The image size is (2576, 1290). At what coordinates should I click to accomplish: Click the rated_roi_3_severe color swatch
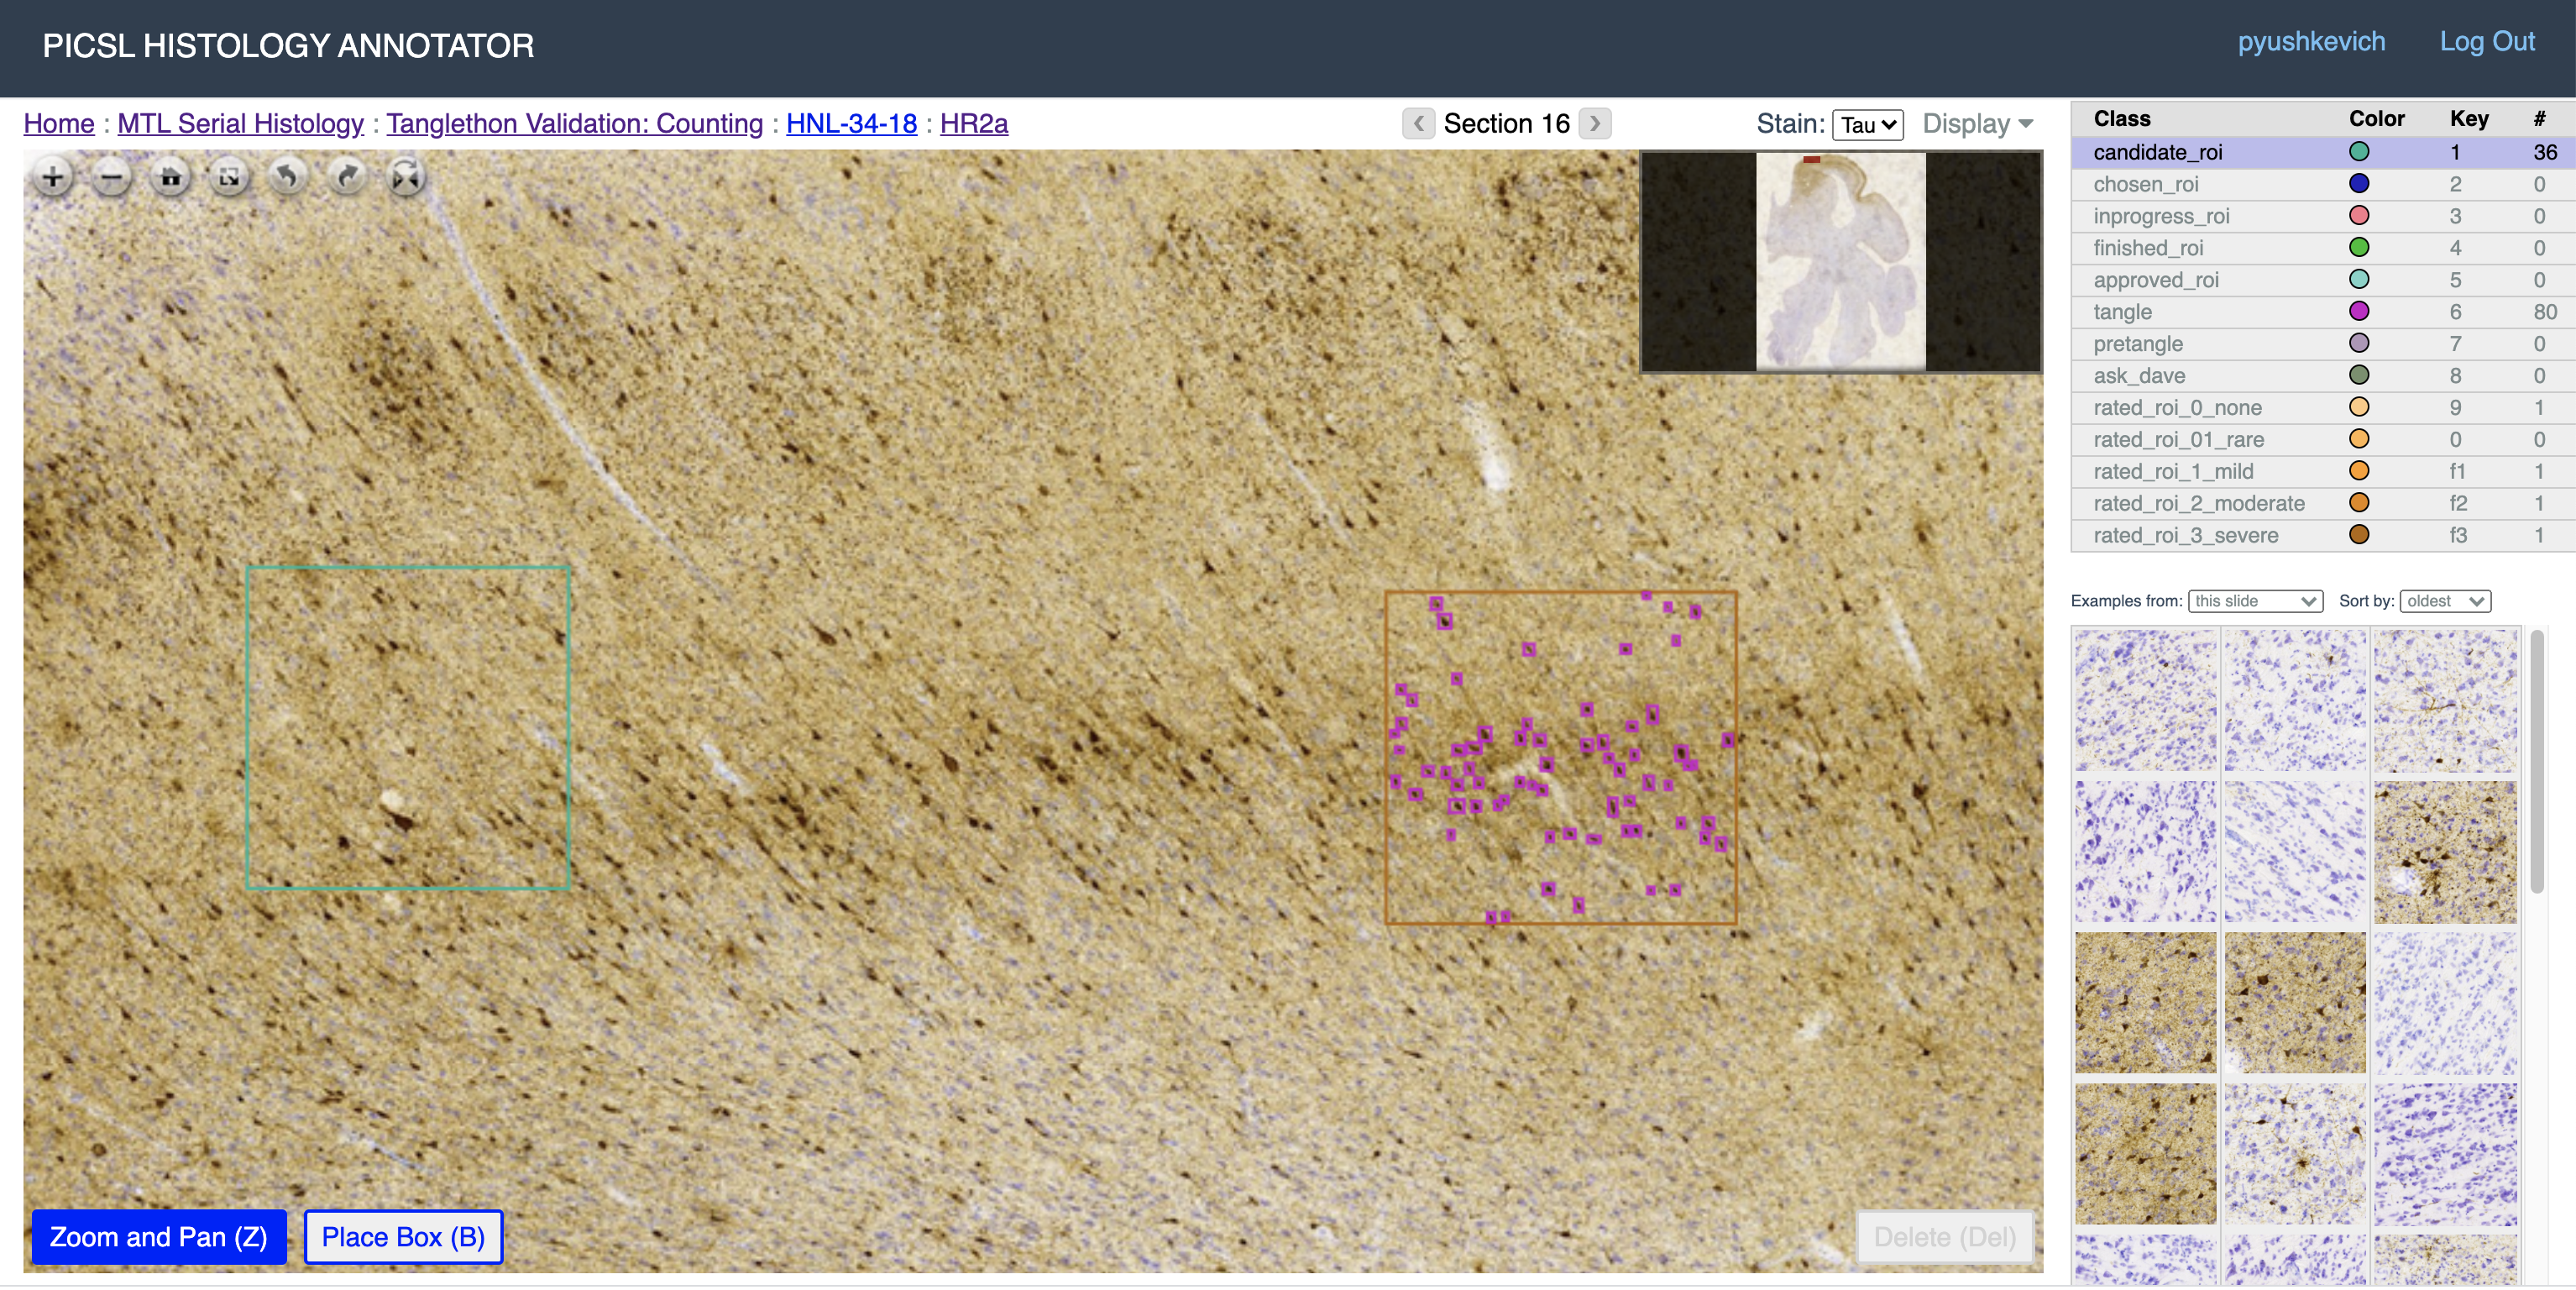coord(2359,536)
